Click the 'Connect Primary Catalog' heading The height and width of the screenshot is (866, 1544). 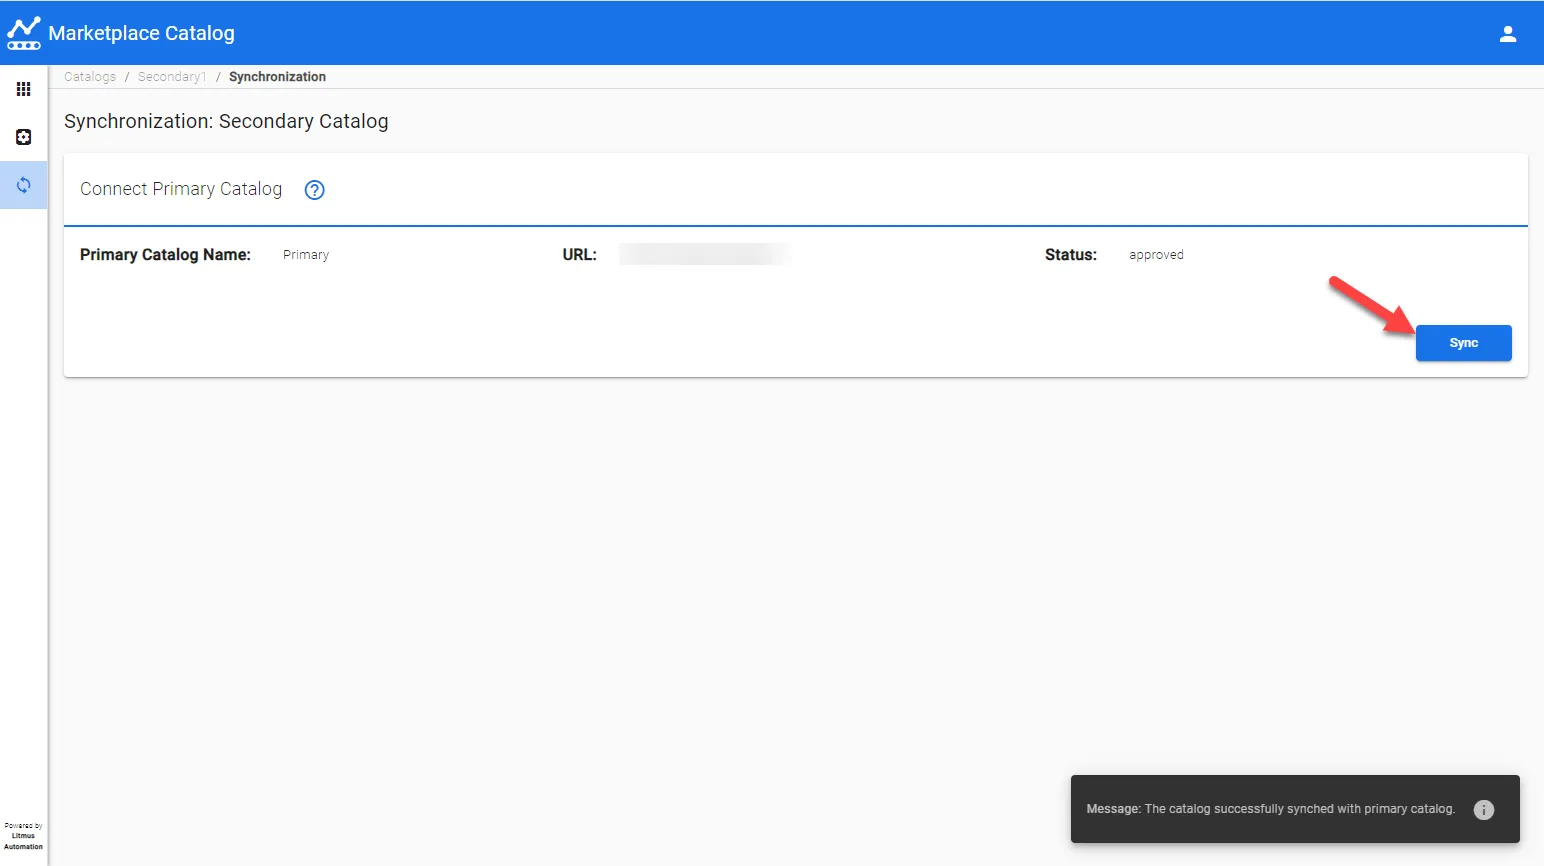tap(181, 189)
